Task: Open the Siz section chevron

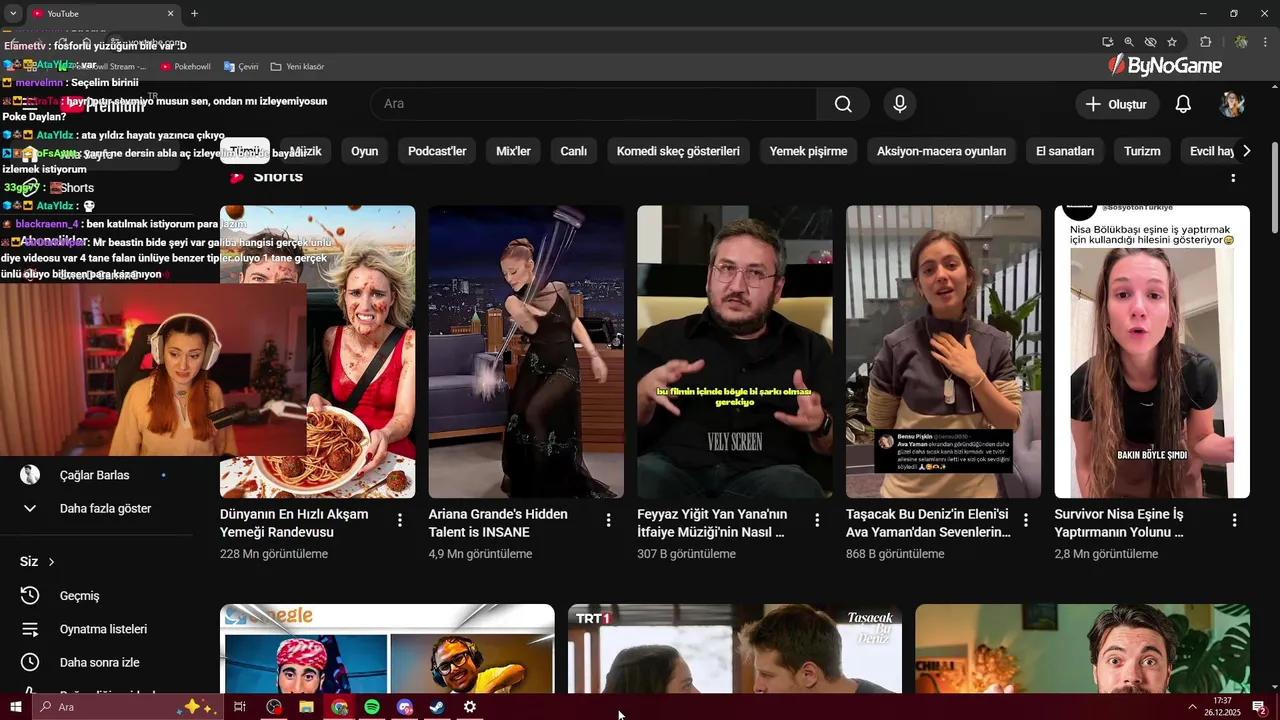Action: pos(51,562)
